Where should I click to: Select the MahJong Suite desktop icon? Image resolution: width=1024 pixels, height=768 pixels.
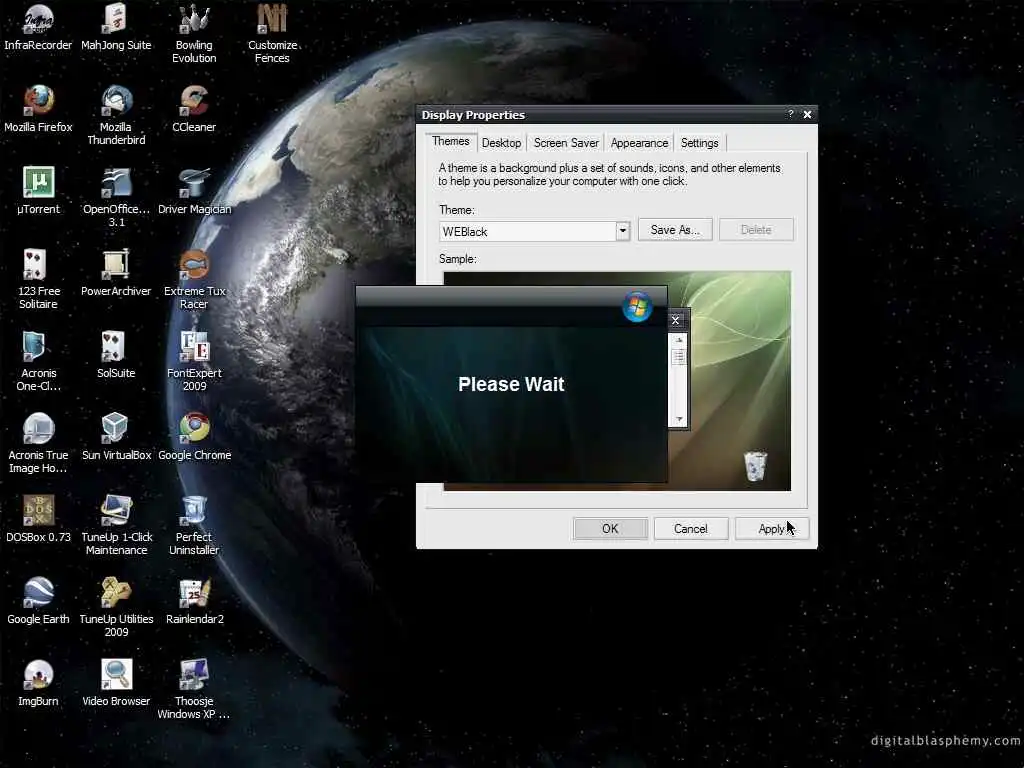116,27
